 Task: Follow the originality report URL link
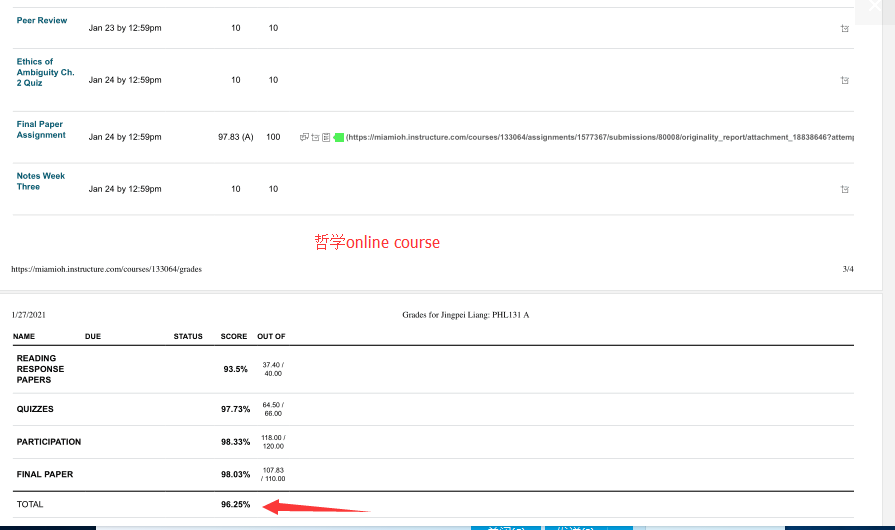point(600,137)
